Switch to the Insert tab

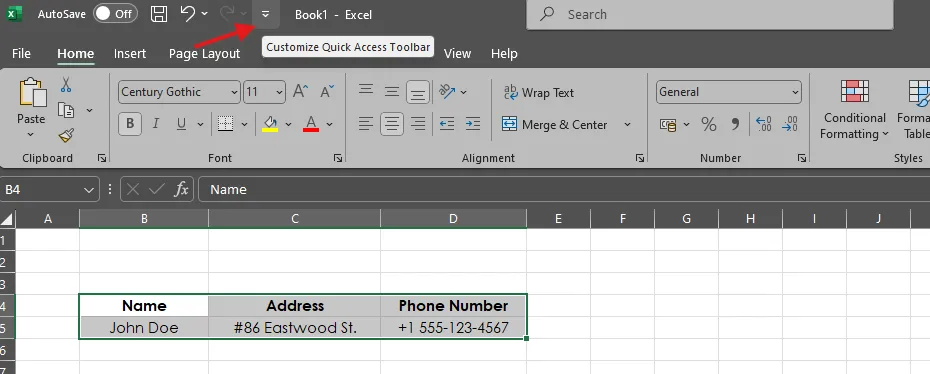point(130,53)
